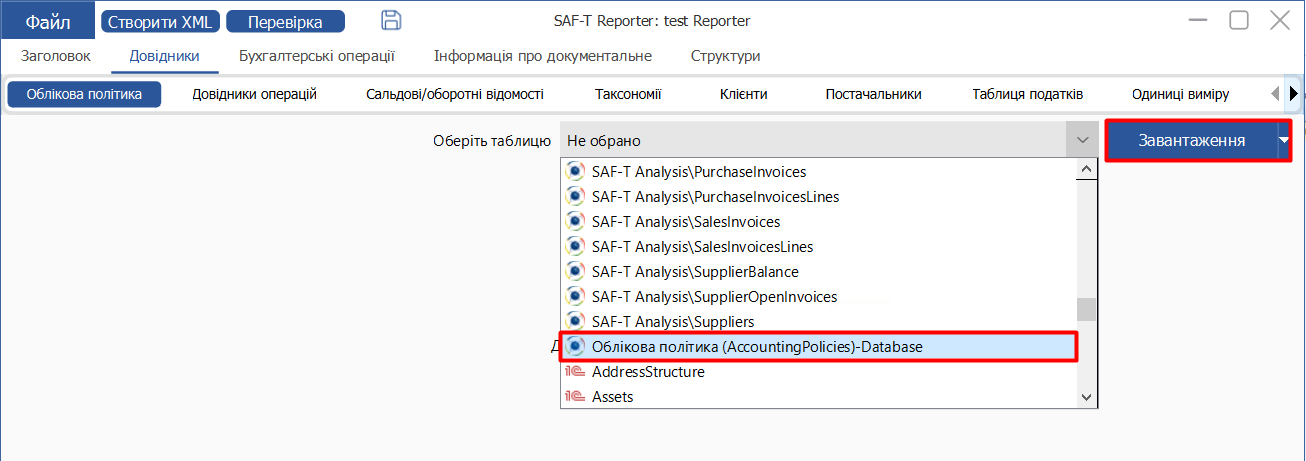Switch to Інформація про документальне tab
The image size is (1306, 461).
pyautogui.click(x=543, y=56)
